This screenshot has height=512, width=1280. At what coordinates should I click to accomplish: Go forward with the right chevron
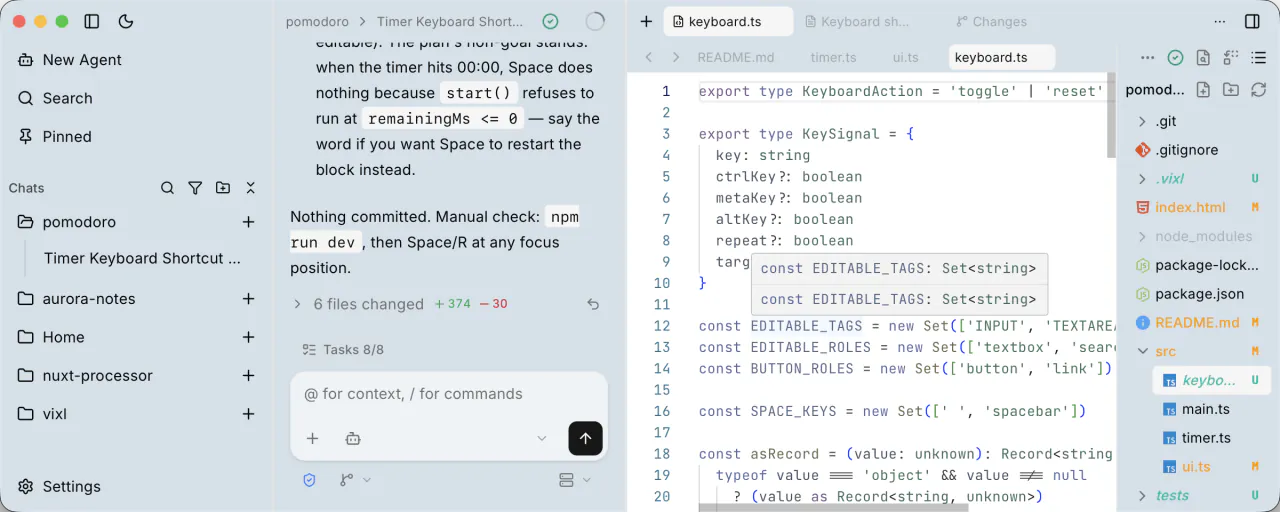point(676,57)
